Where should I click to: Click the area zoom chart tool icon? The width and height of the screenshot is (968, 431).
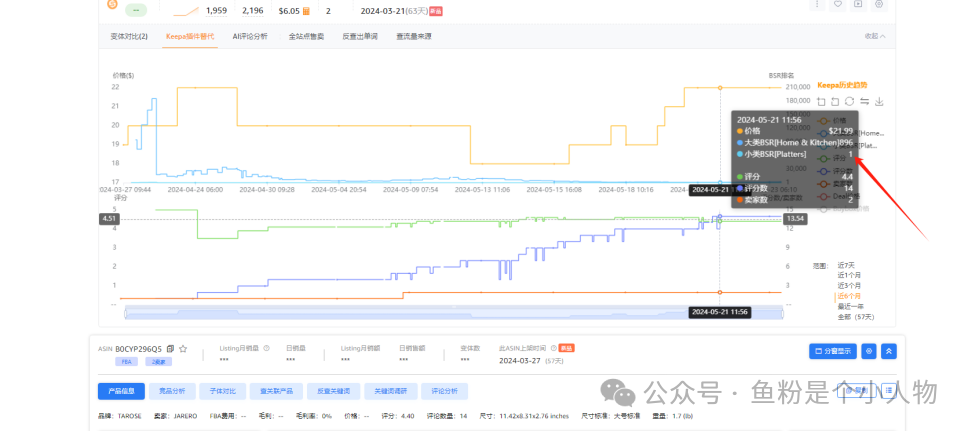pos(821,101)
